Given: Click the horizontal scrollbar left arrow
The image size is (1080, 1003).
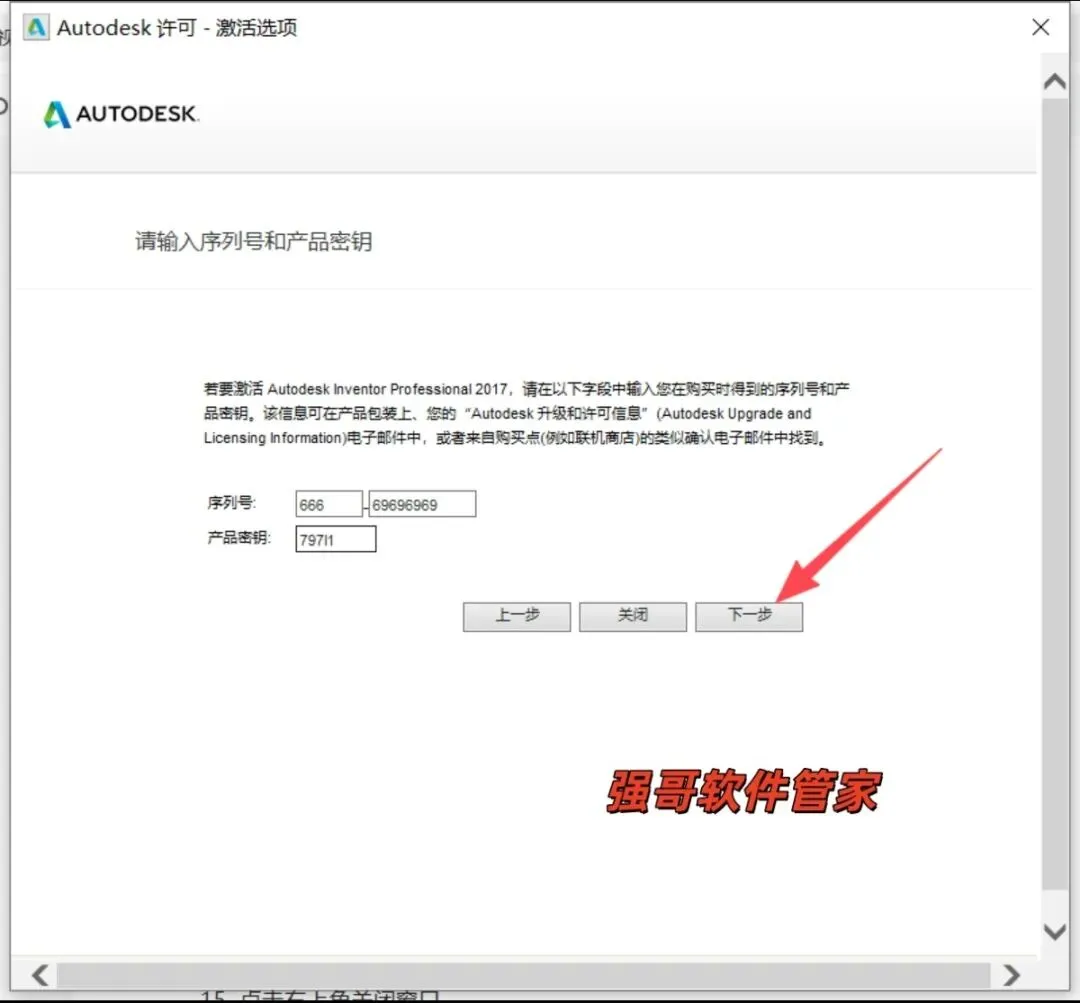Looking at the screenshot, I should (41, 975).
